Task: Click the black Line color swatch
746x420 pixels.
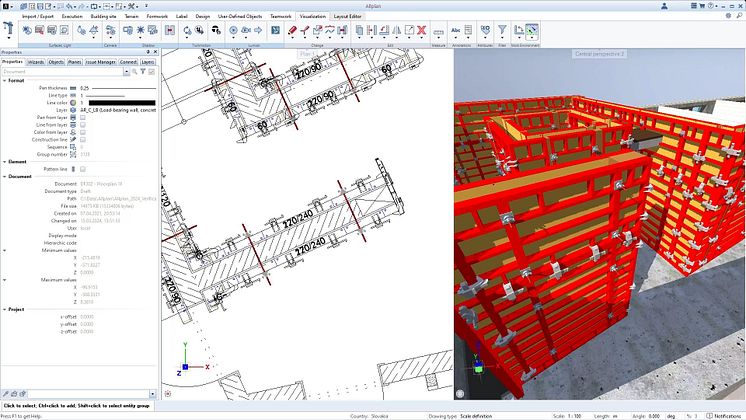Action: tap(122, 102)
